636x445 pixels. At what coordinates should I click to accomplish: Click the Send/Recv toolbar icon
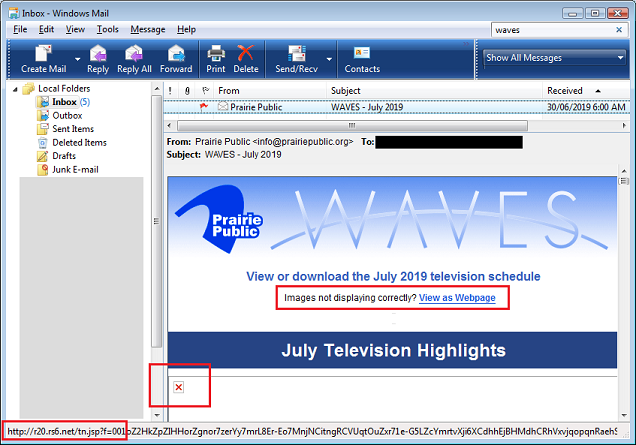pos(297,53)
